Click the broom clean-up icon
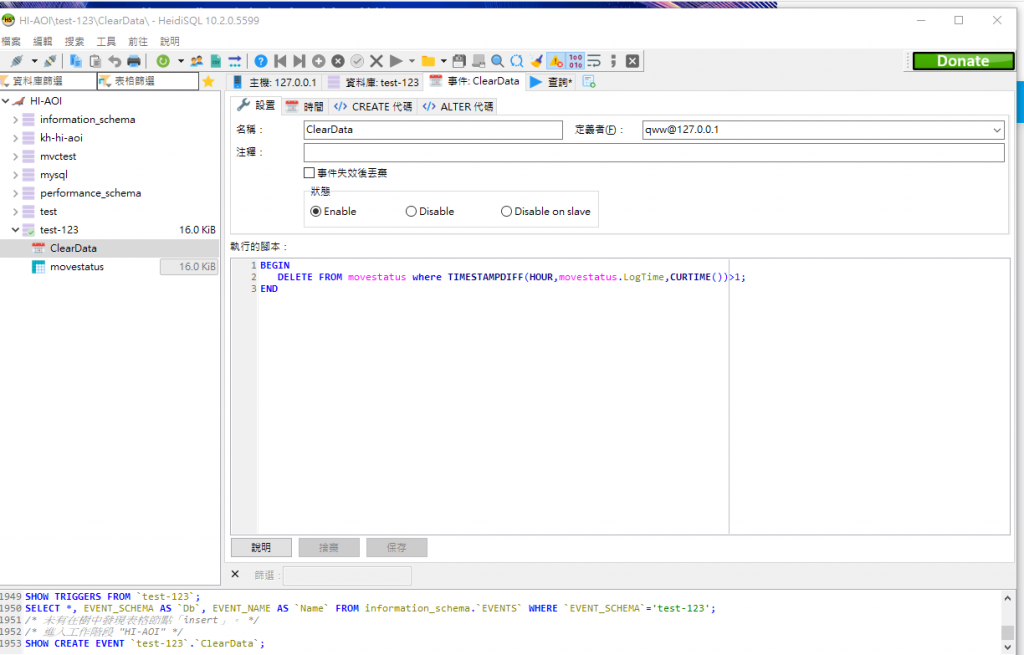Viewport: 1024px width, 655px height. tap(537, 61)
